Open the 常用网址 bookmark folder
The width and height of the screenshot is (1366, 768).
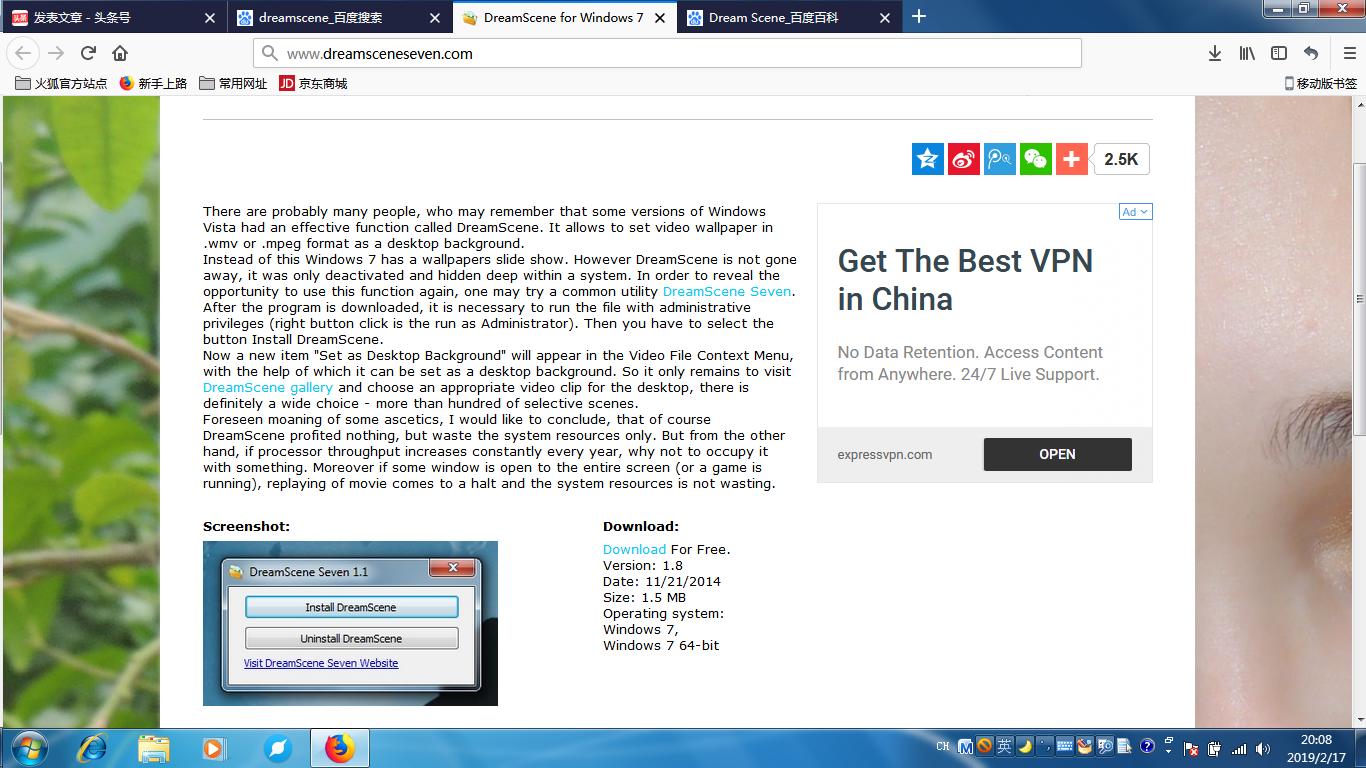pyautogui.click(x=233, y=83)
